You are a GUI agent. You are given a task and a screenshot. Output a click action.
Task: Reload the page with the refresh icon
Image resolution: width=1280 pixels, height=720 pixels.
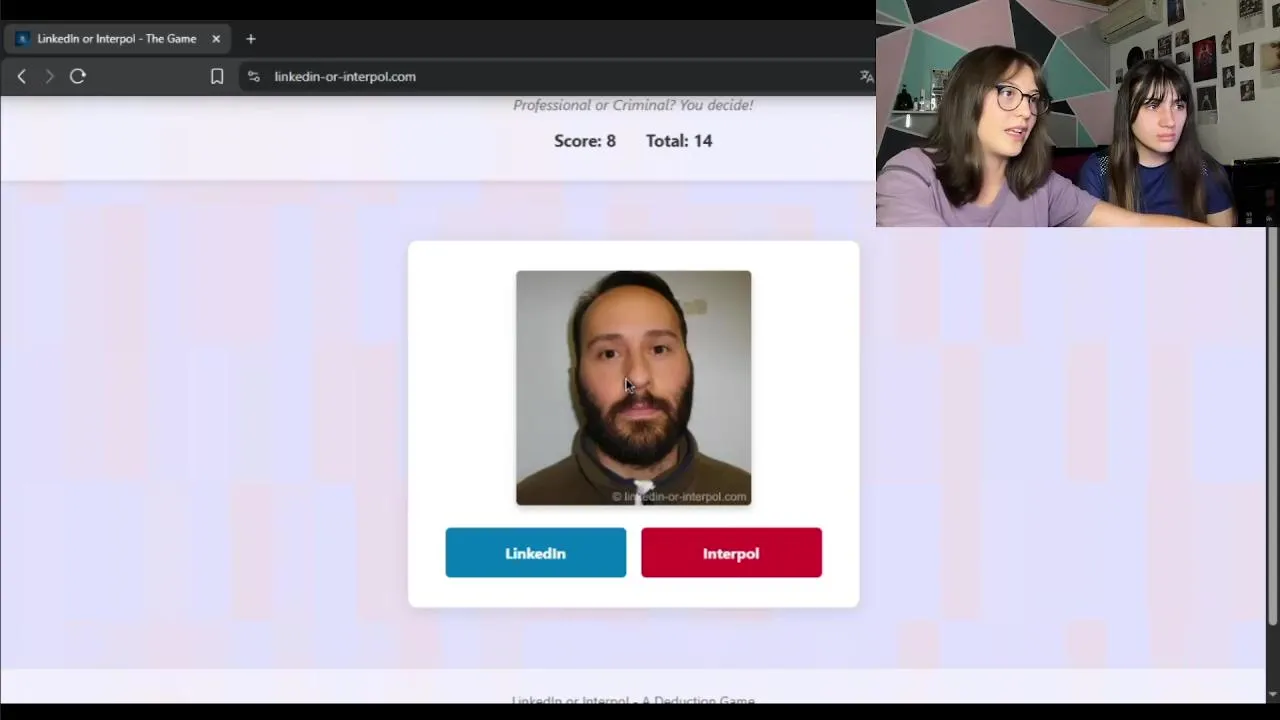click(78, 76)
